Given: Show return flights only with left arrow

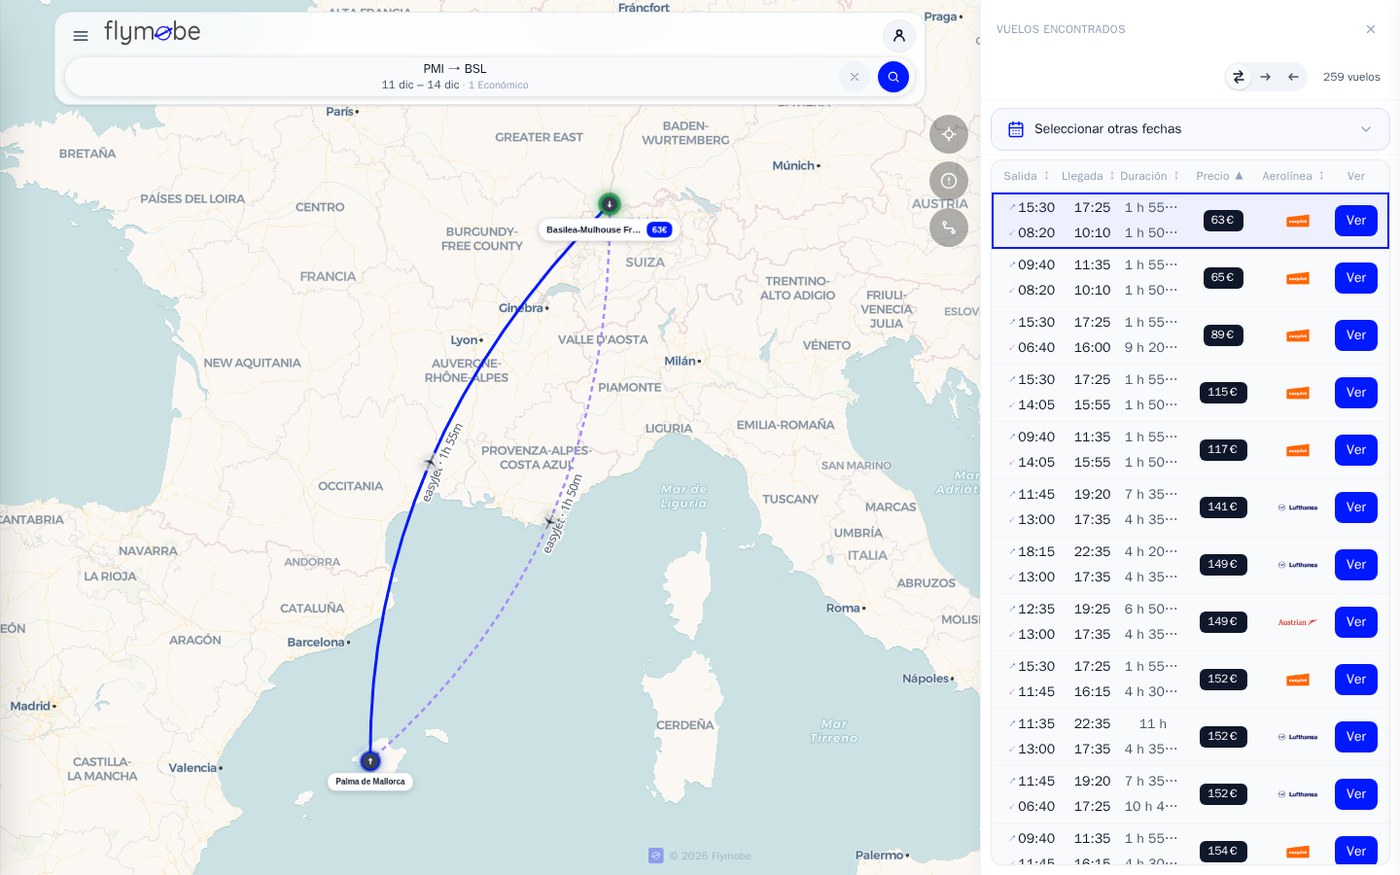Looking at the screenshot, I should coord(1293,77).
